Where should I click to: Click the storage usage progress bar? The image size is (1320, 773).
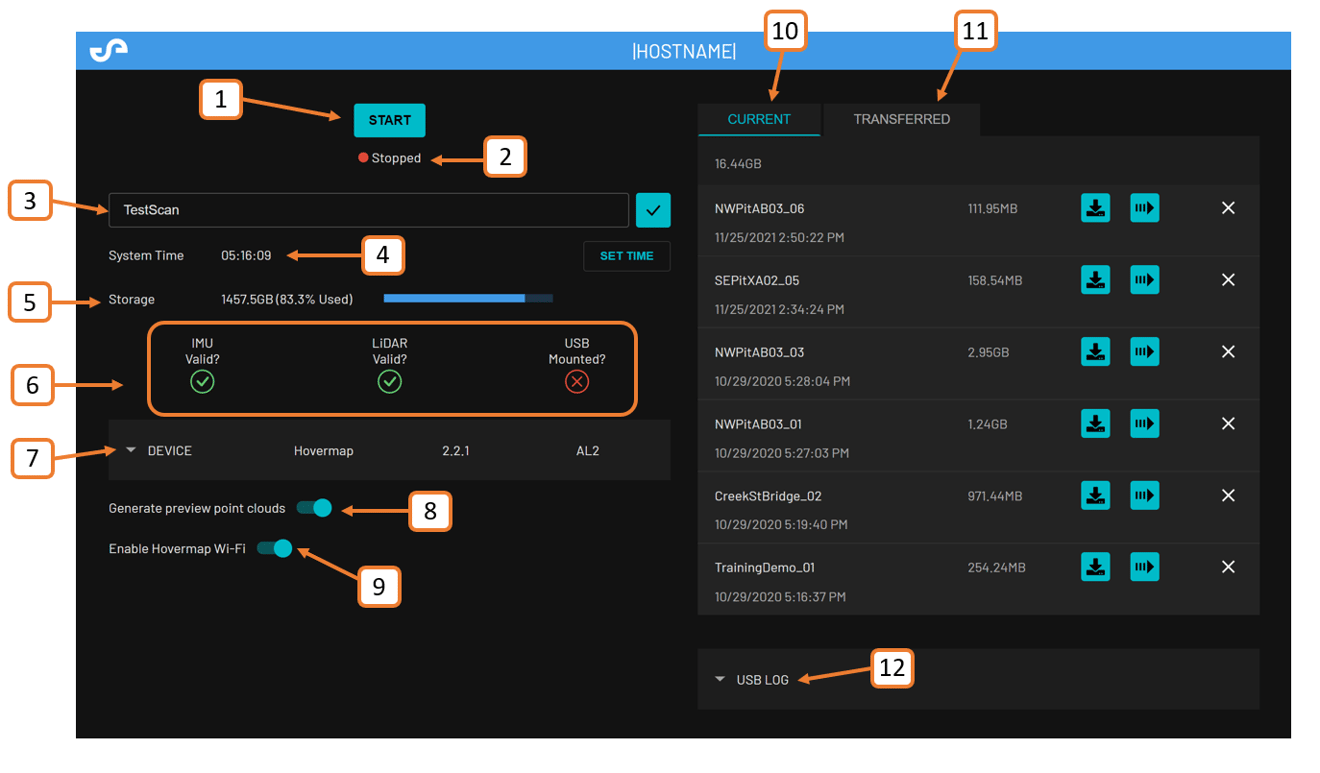click(468, 298)
